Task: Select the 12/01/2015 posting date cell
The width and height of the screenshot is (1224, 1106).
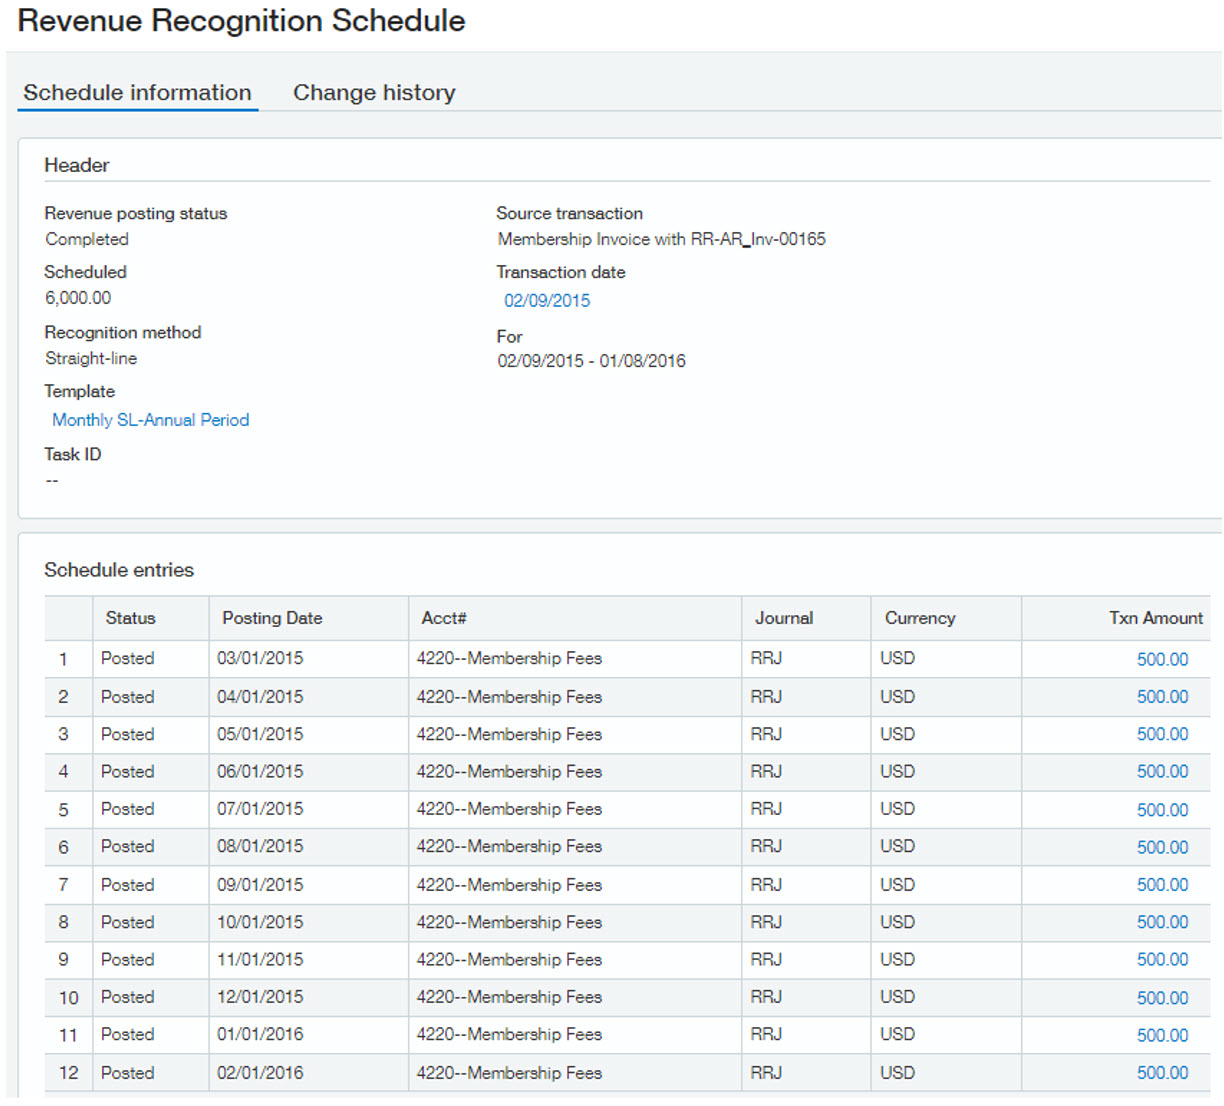Action: (260, 997)
